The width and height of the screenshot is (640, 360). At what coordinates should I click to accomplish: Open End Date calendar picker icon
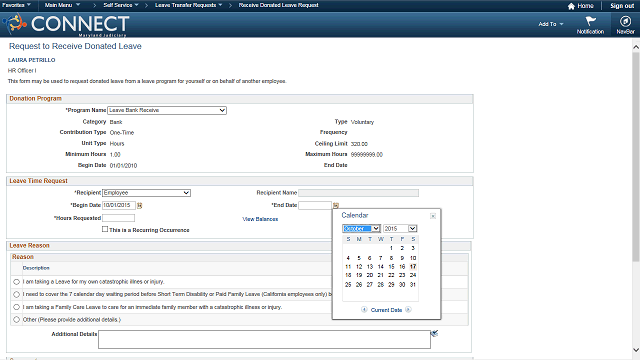(x=336, y=205)
